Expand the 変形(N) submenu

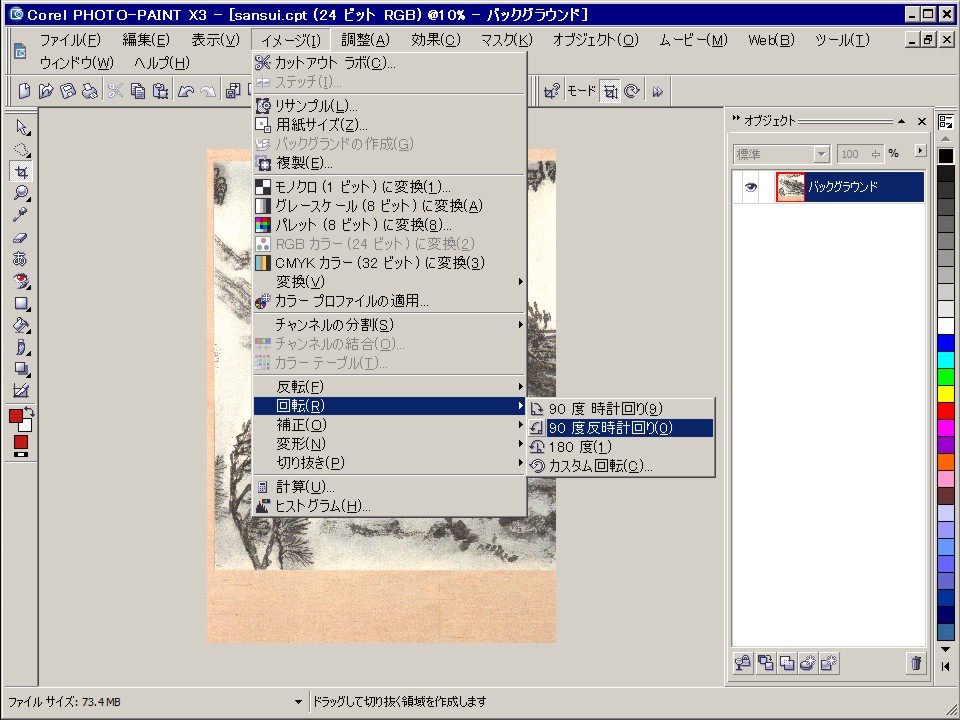[389, 444]
